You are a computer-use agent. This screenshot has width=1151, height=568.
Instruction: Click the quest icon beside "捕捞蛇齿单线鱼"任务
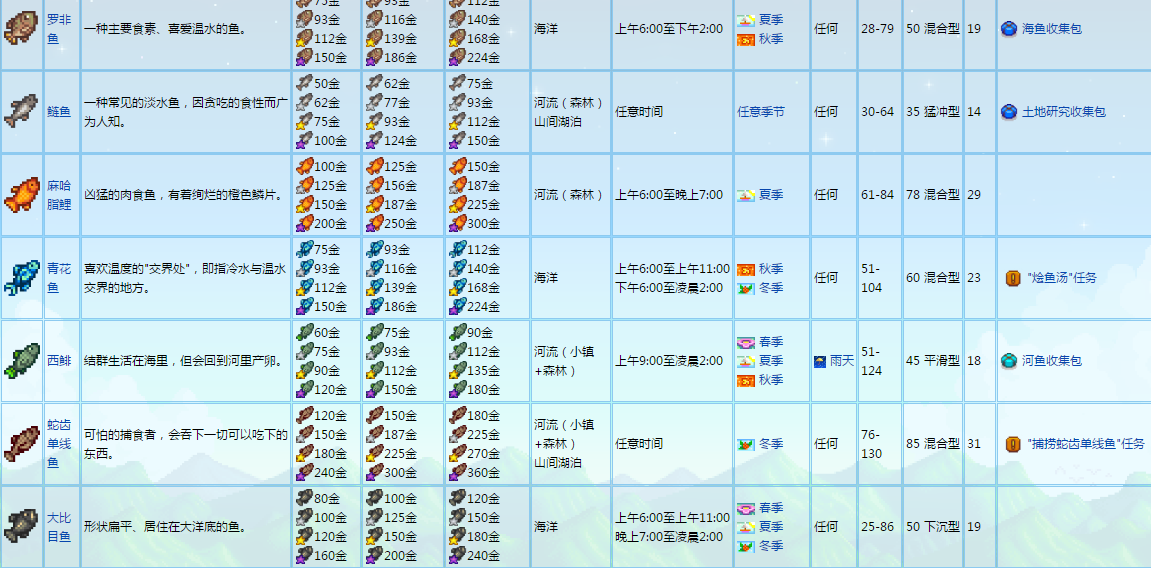tap(1013, 443)
